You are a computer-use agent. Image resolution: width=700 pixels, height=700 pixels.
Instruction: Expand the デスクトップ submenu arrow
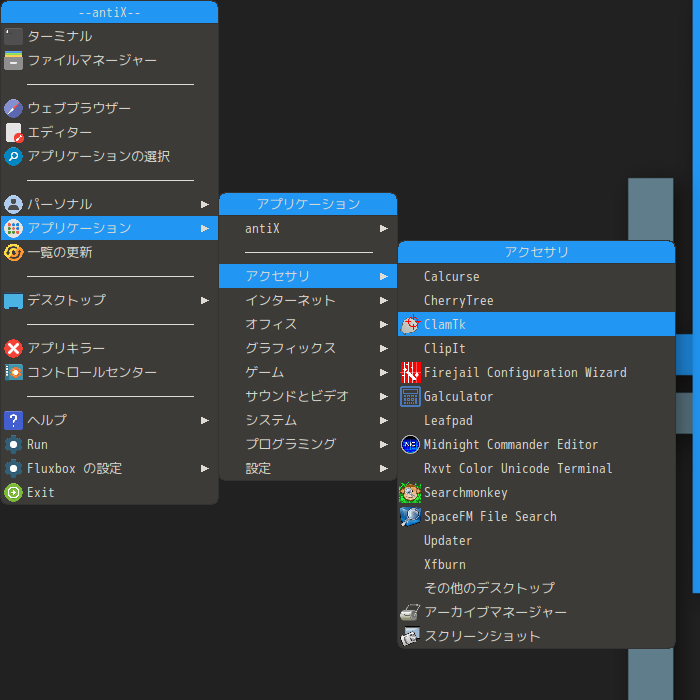coord(205,300)
